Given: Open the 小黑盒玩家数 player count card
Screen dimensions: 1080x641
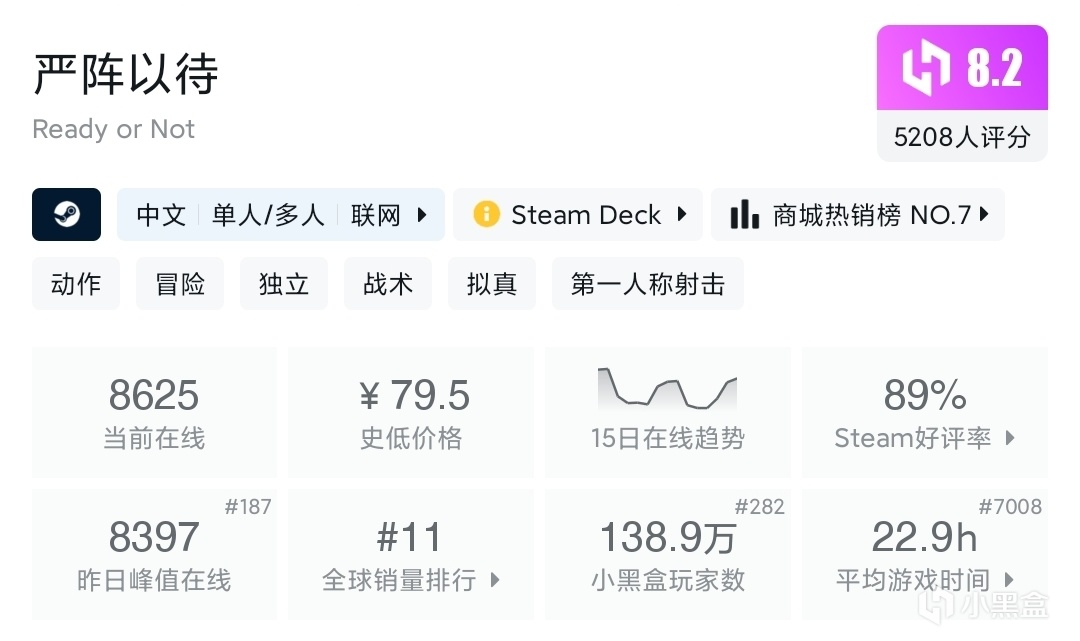Looking at the screenshot, I should pyautogui.click(x=667, y=554).
